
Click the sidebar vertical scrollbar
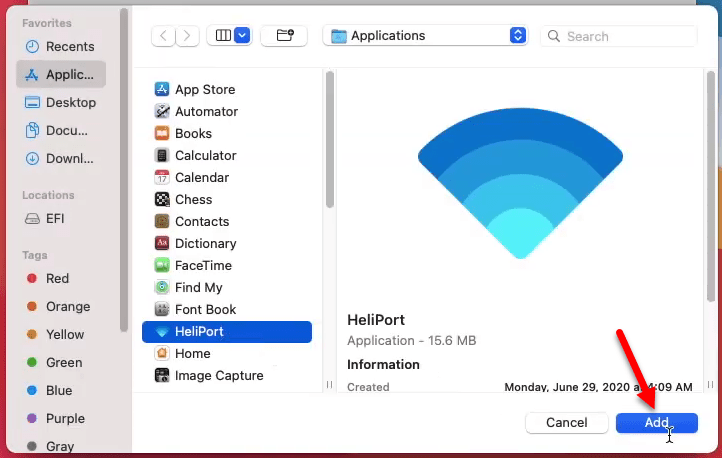tap(123, 170)
